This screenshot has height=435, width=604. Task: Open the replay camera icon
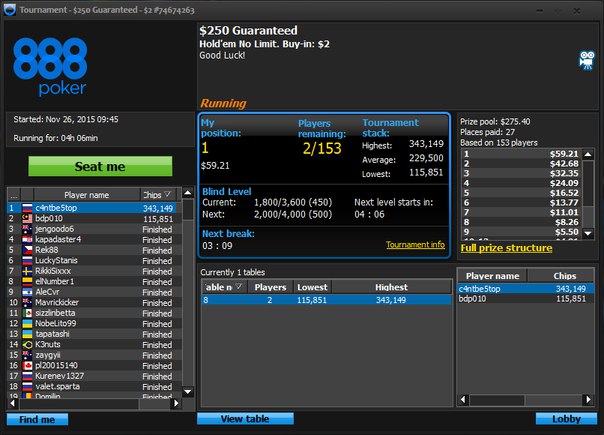tap(587, 60)
